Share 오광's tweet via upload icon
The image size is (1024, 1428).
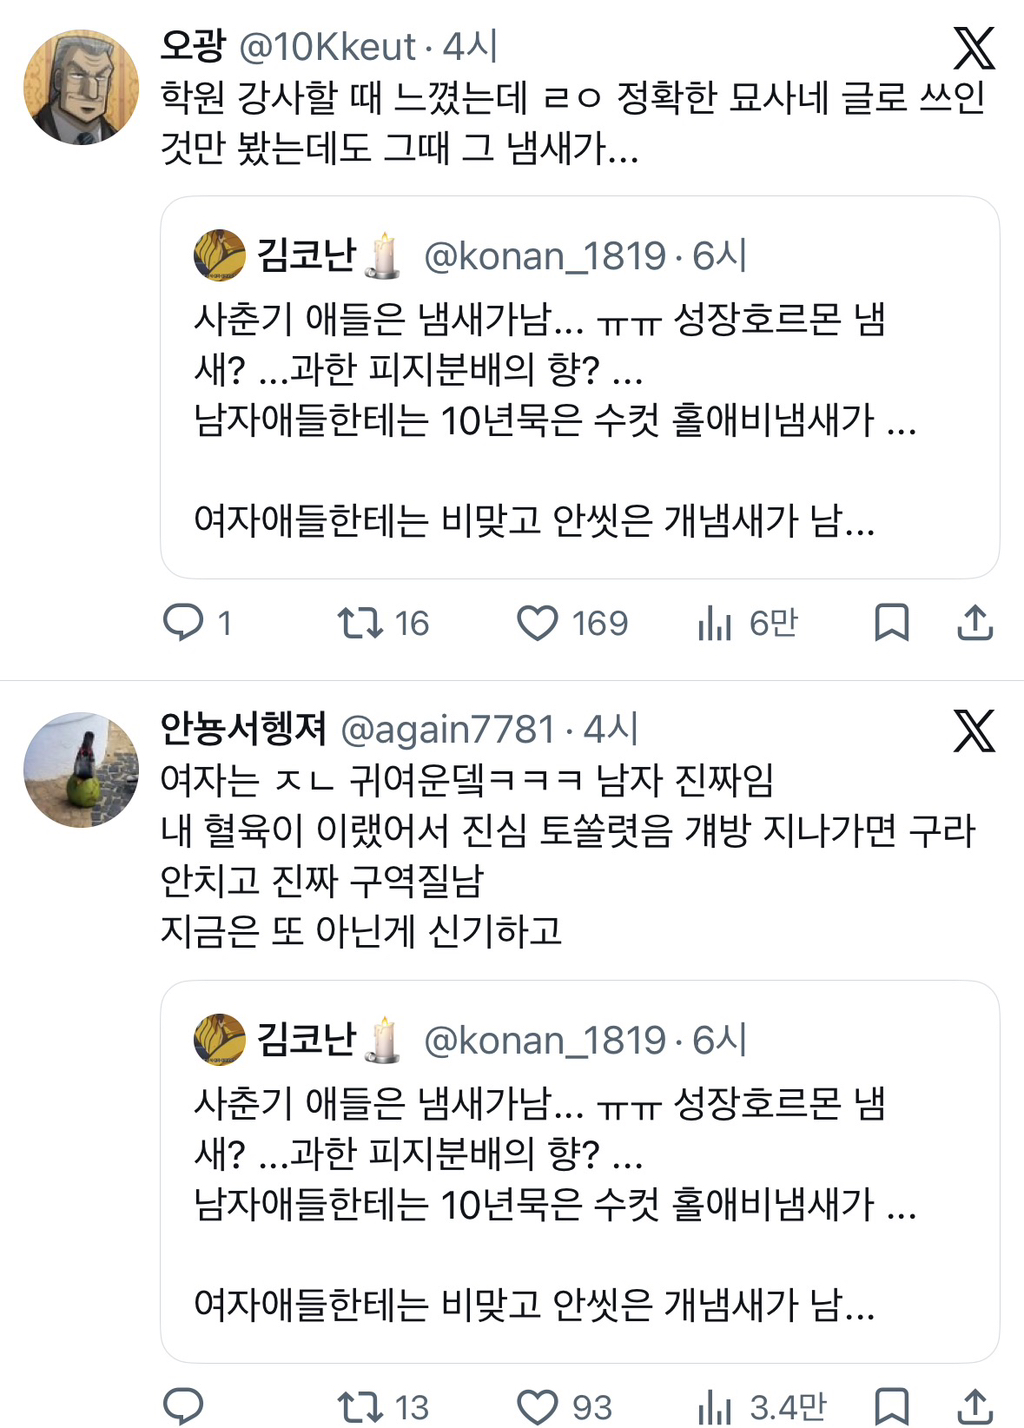coord(975,622)
